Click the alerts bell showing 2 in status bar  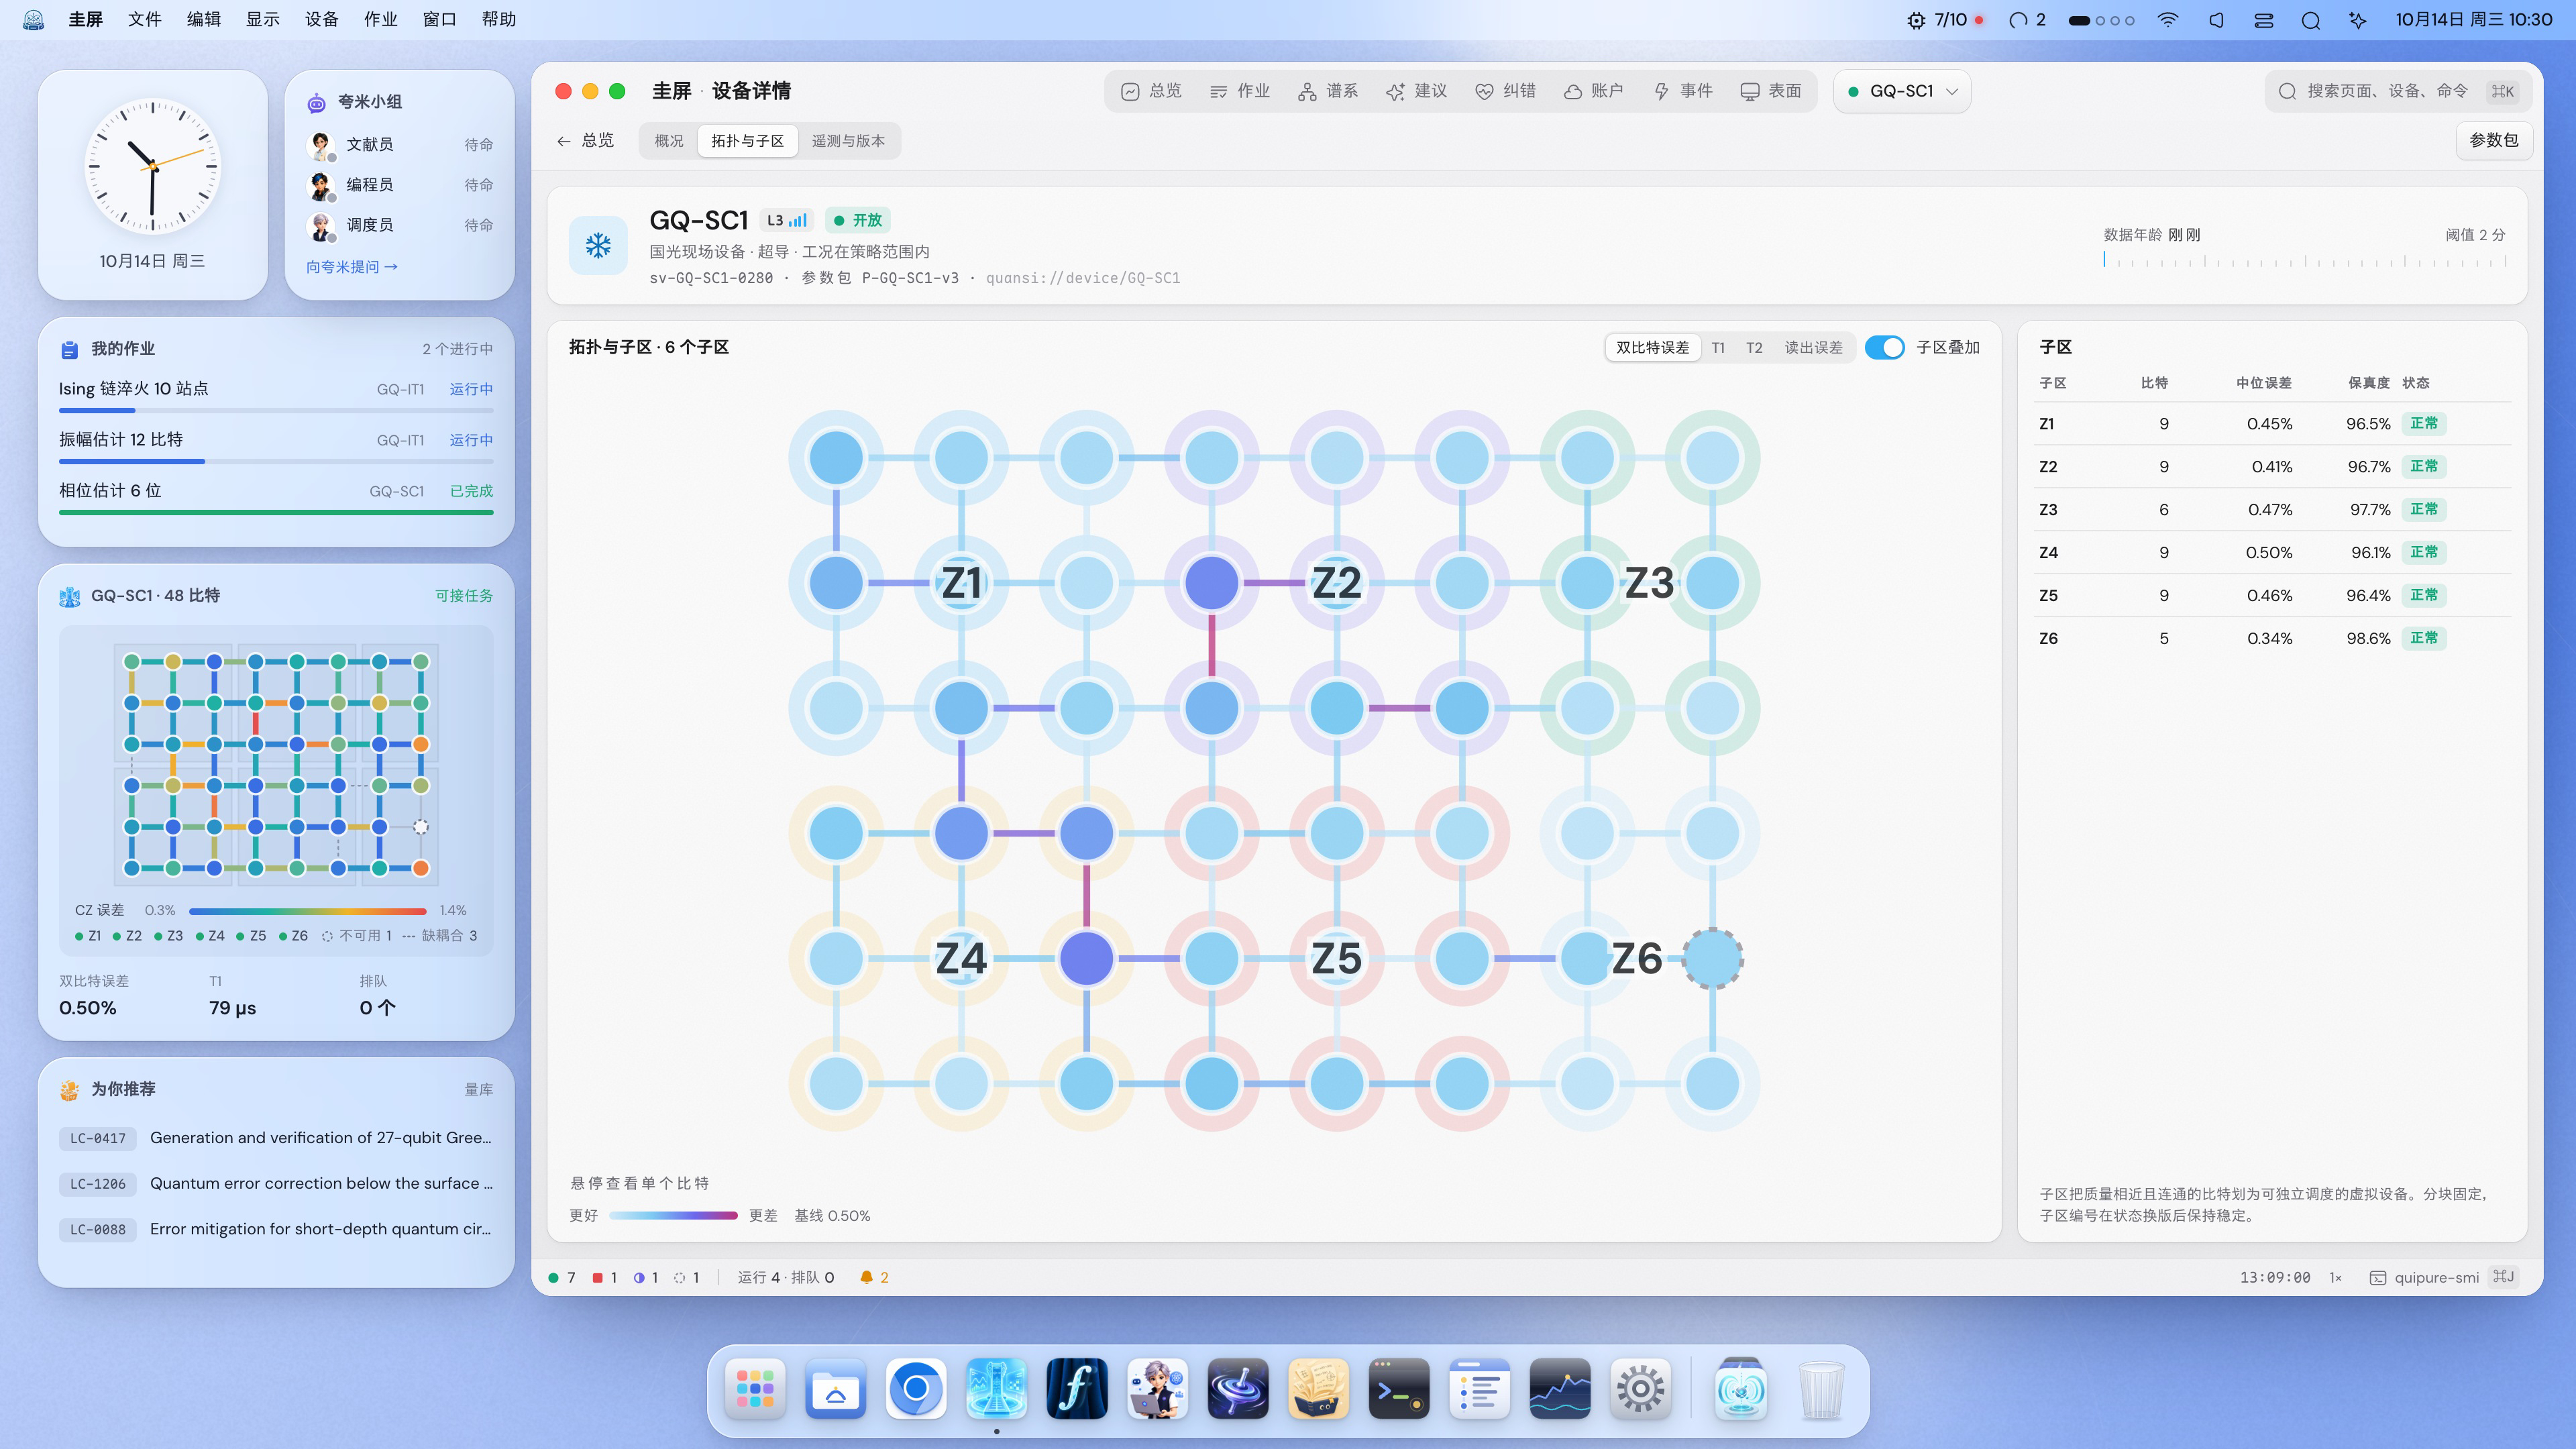(874, 1277)
